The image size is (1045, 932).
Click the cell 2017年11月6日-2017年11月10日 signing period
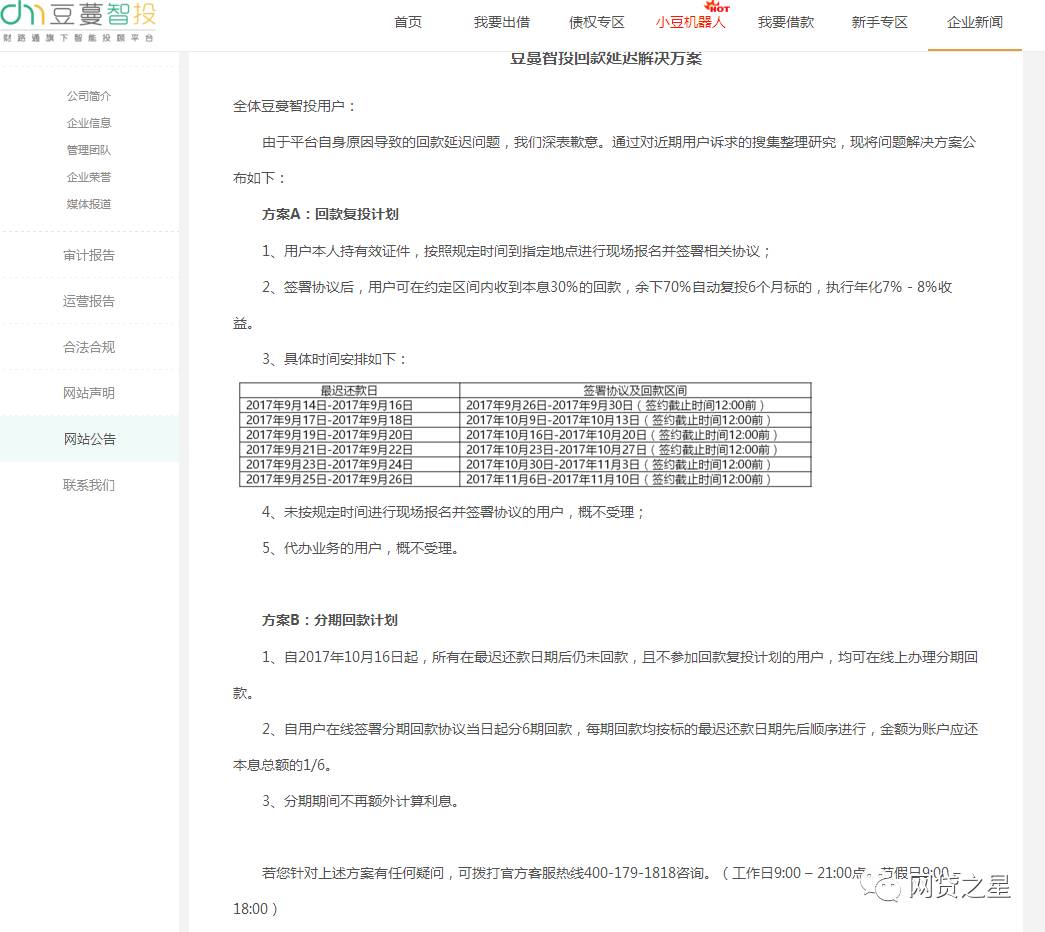[635, 479]
